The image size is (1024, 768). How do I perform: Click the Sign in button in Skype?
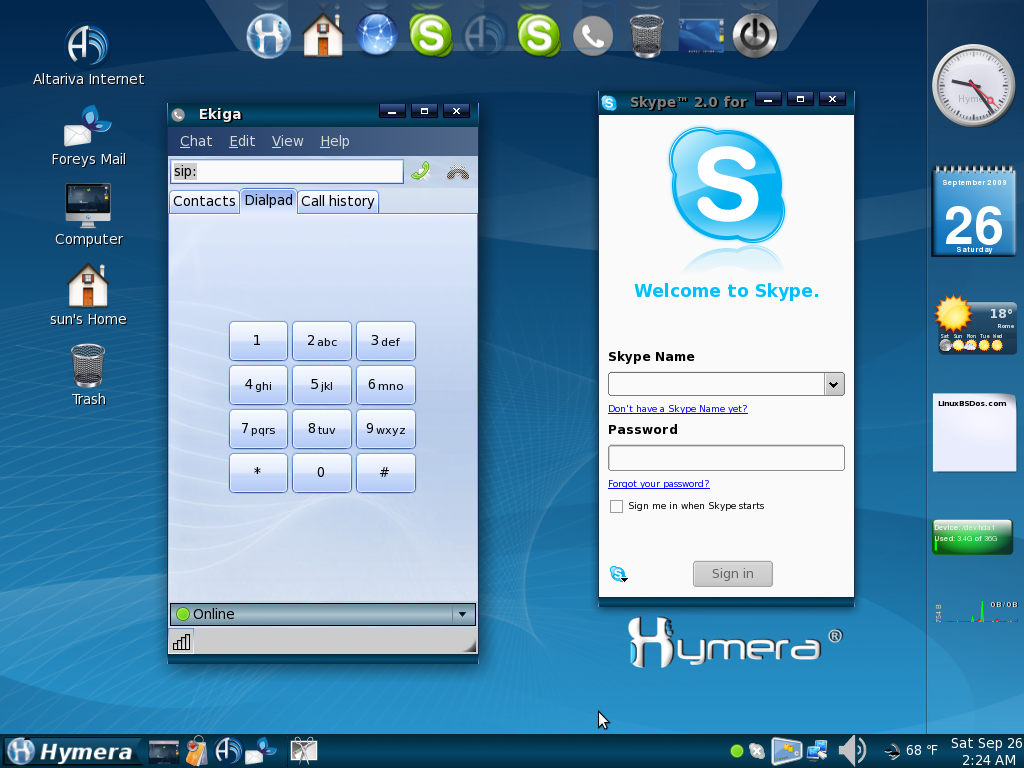click(733, 573)
